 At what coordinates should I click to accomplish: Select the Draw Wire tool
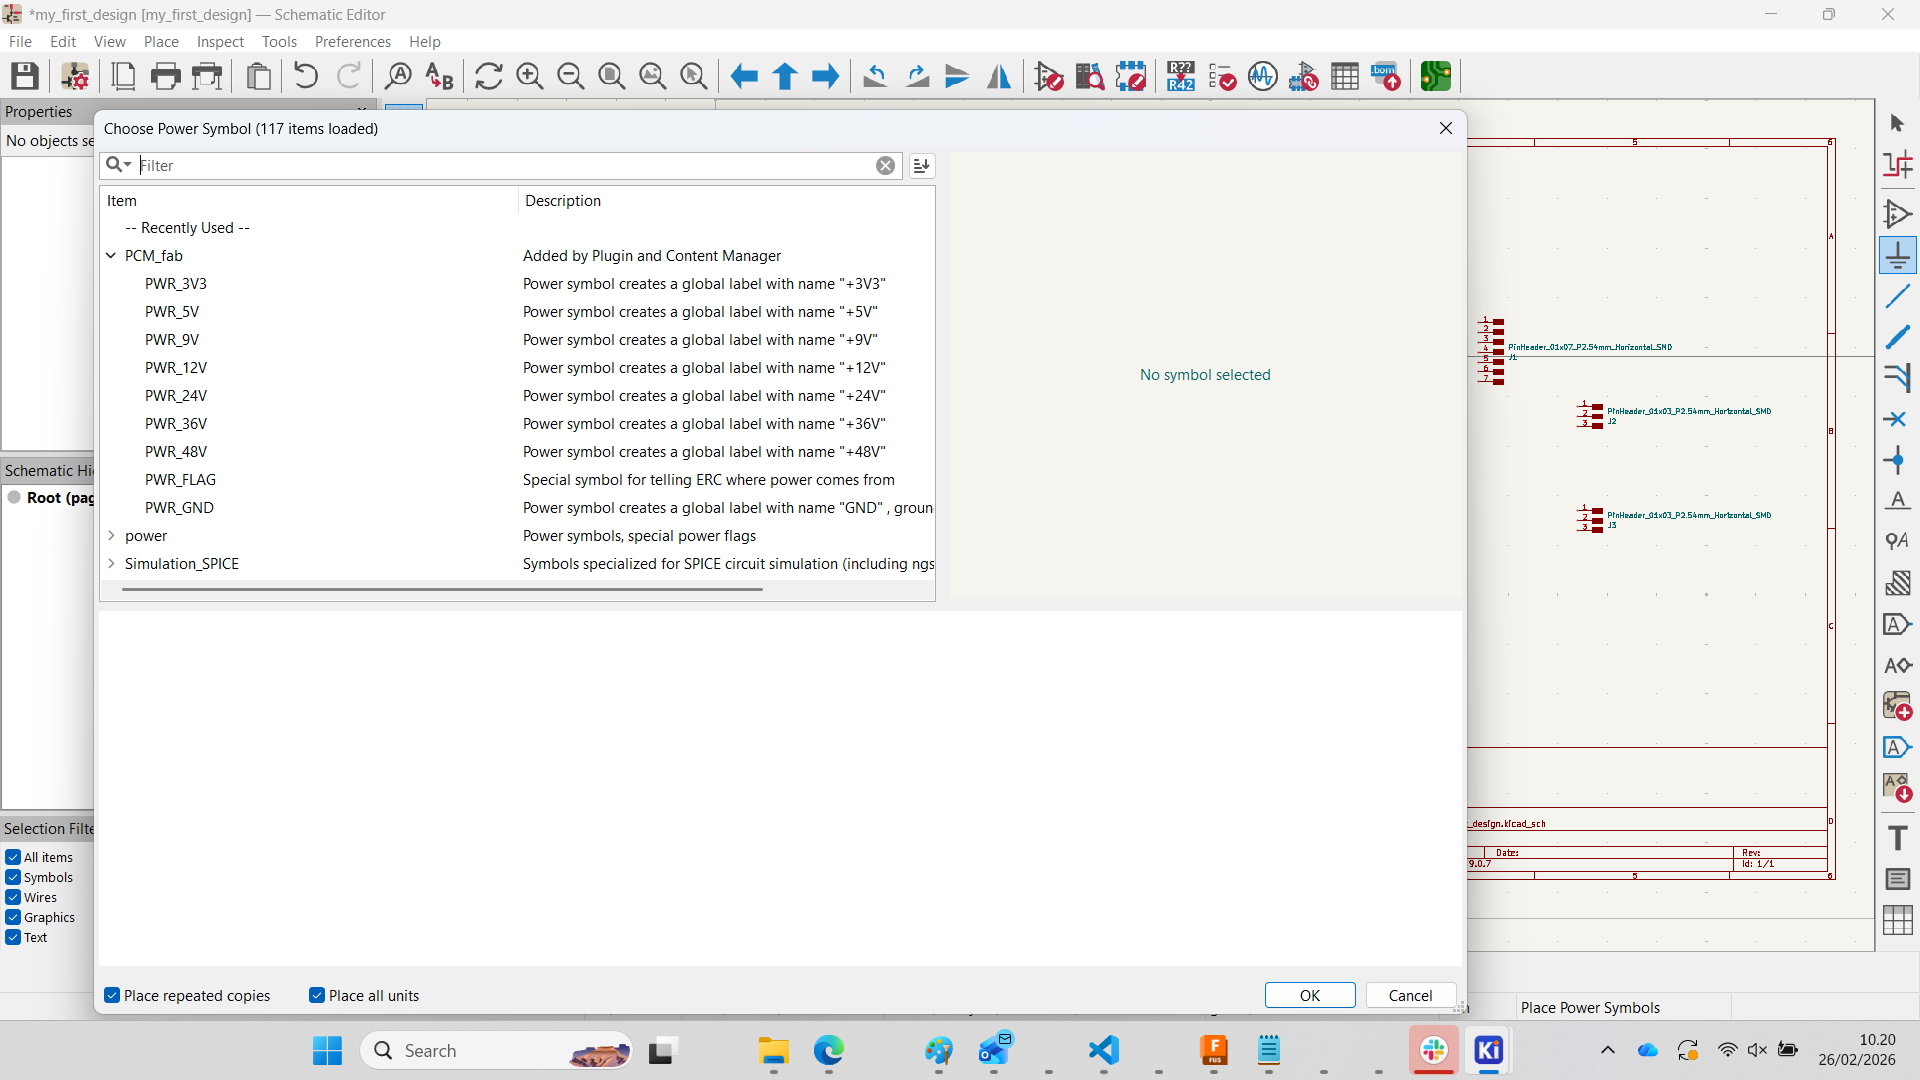pyautogui.click(x=1897, y=297)
